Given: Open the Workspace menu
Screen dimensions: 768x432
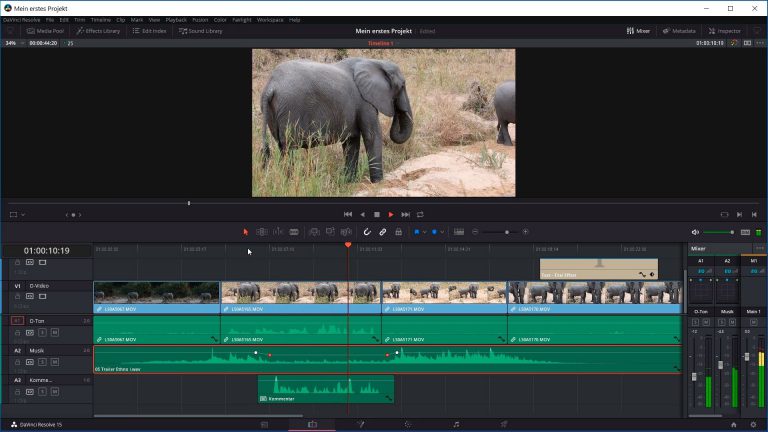Looking at the screenshot, I should 270,20.
